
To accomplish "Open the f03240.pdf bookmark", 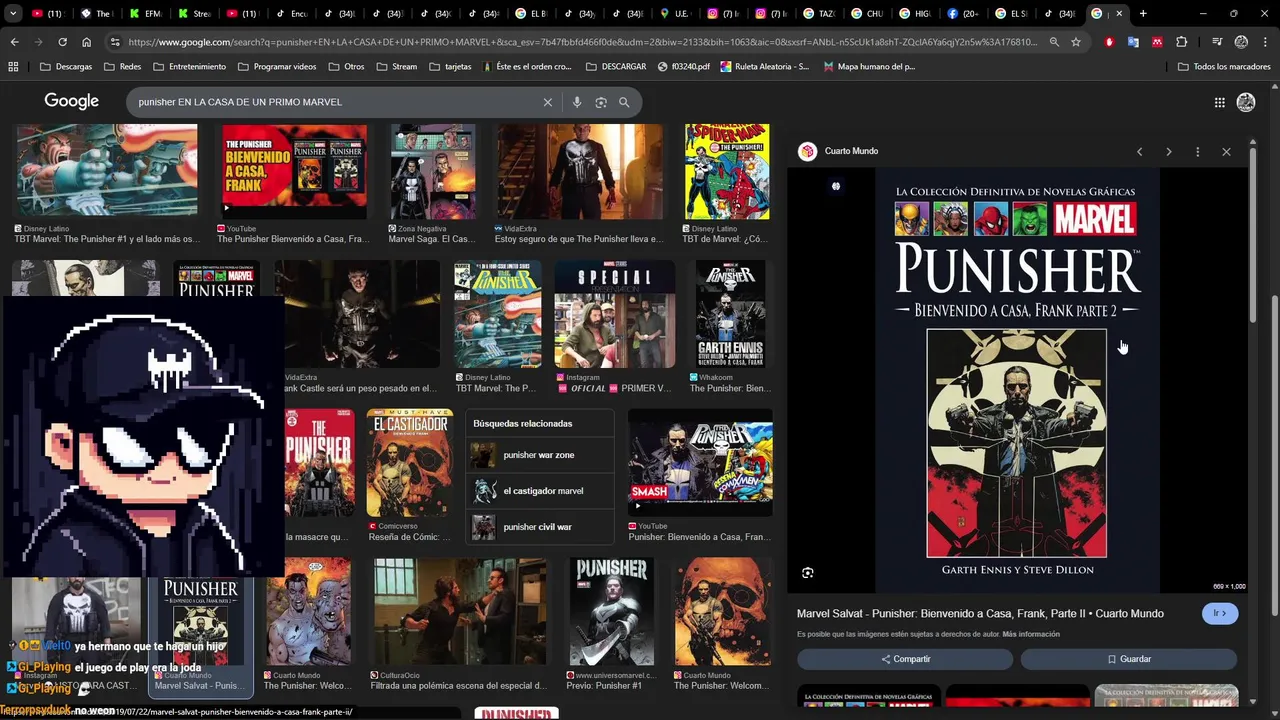I will [684, 67].
